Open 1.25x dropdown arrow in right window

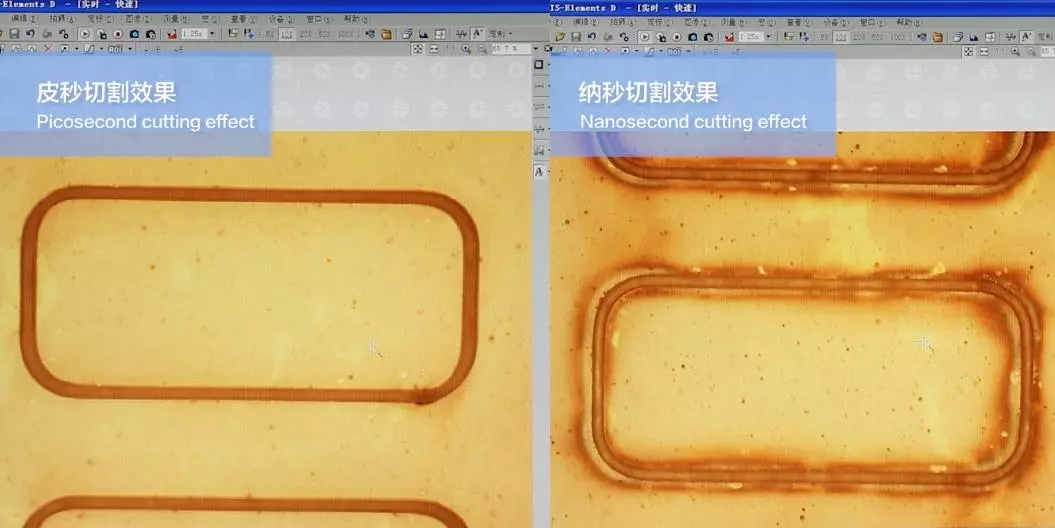768,36
